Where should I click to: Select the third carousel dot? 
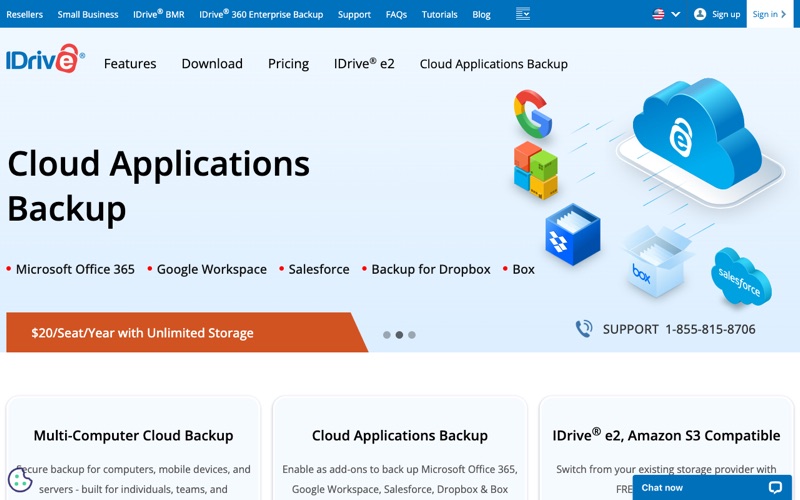pyautogui.click(x=412, y=335)
